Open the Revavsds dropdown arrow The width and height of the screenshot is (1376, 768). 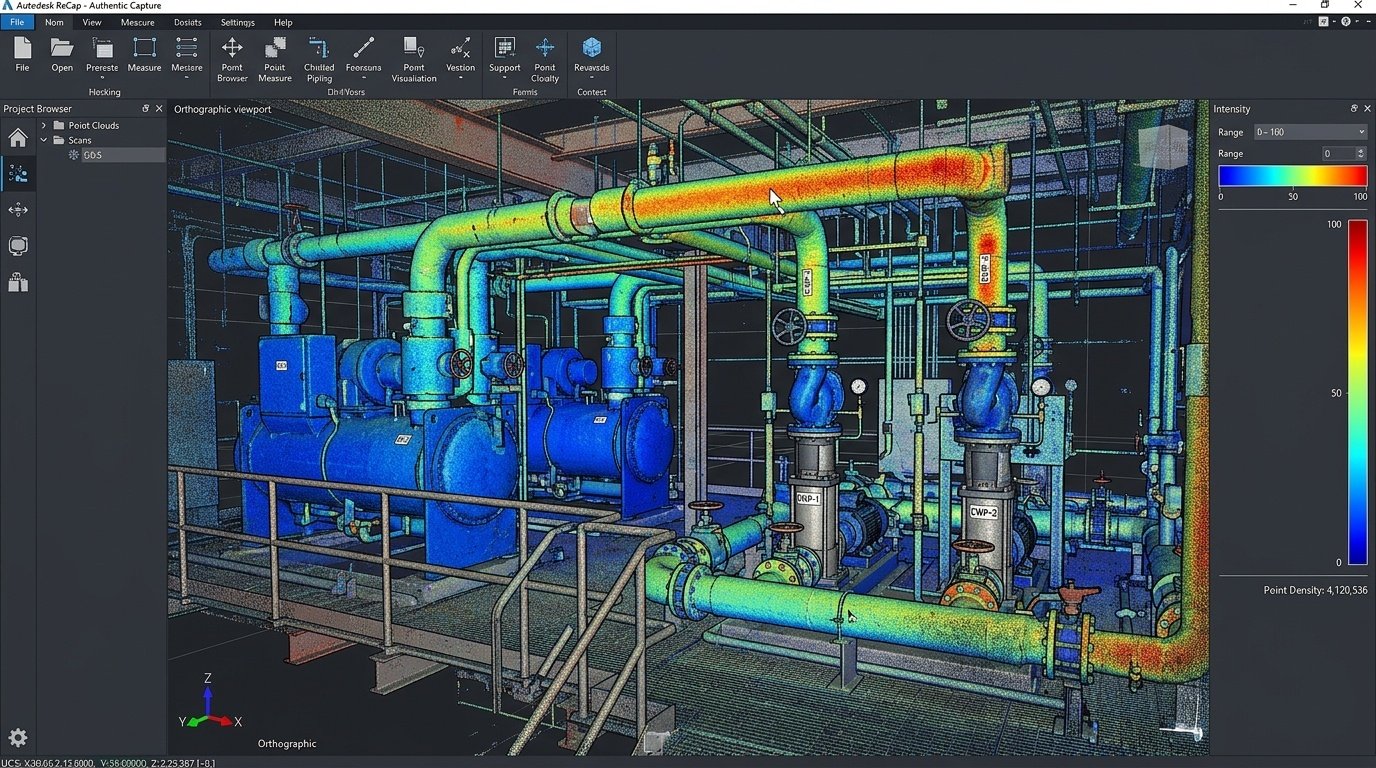(x=592, y=78)
